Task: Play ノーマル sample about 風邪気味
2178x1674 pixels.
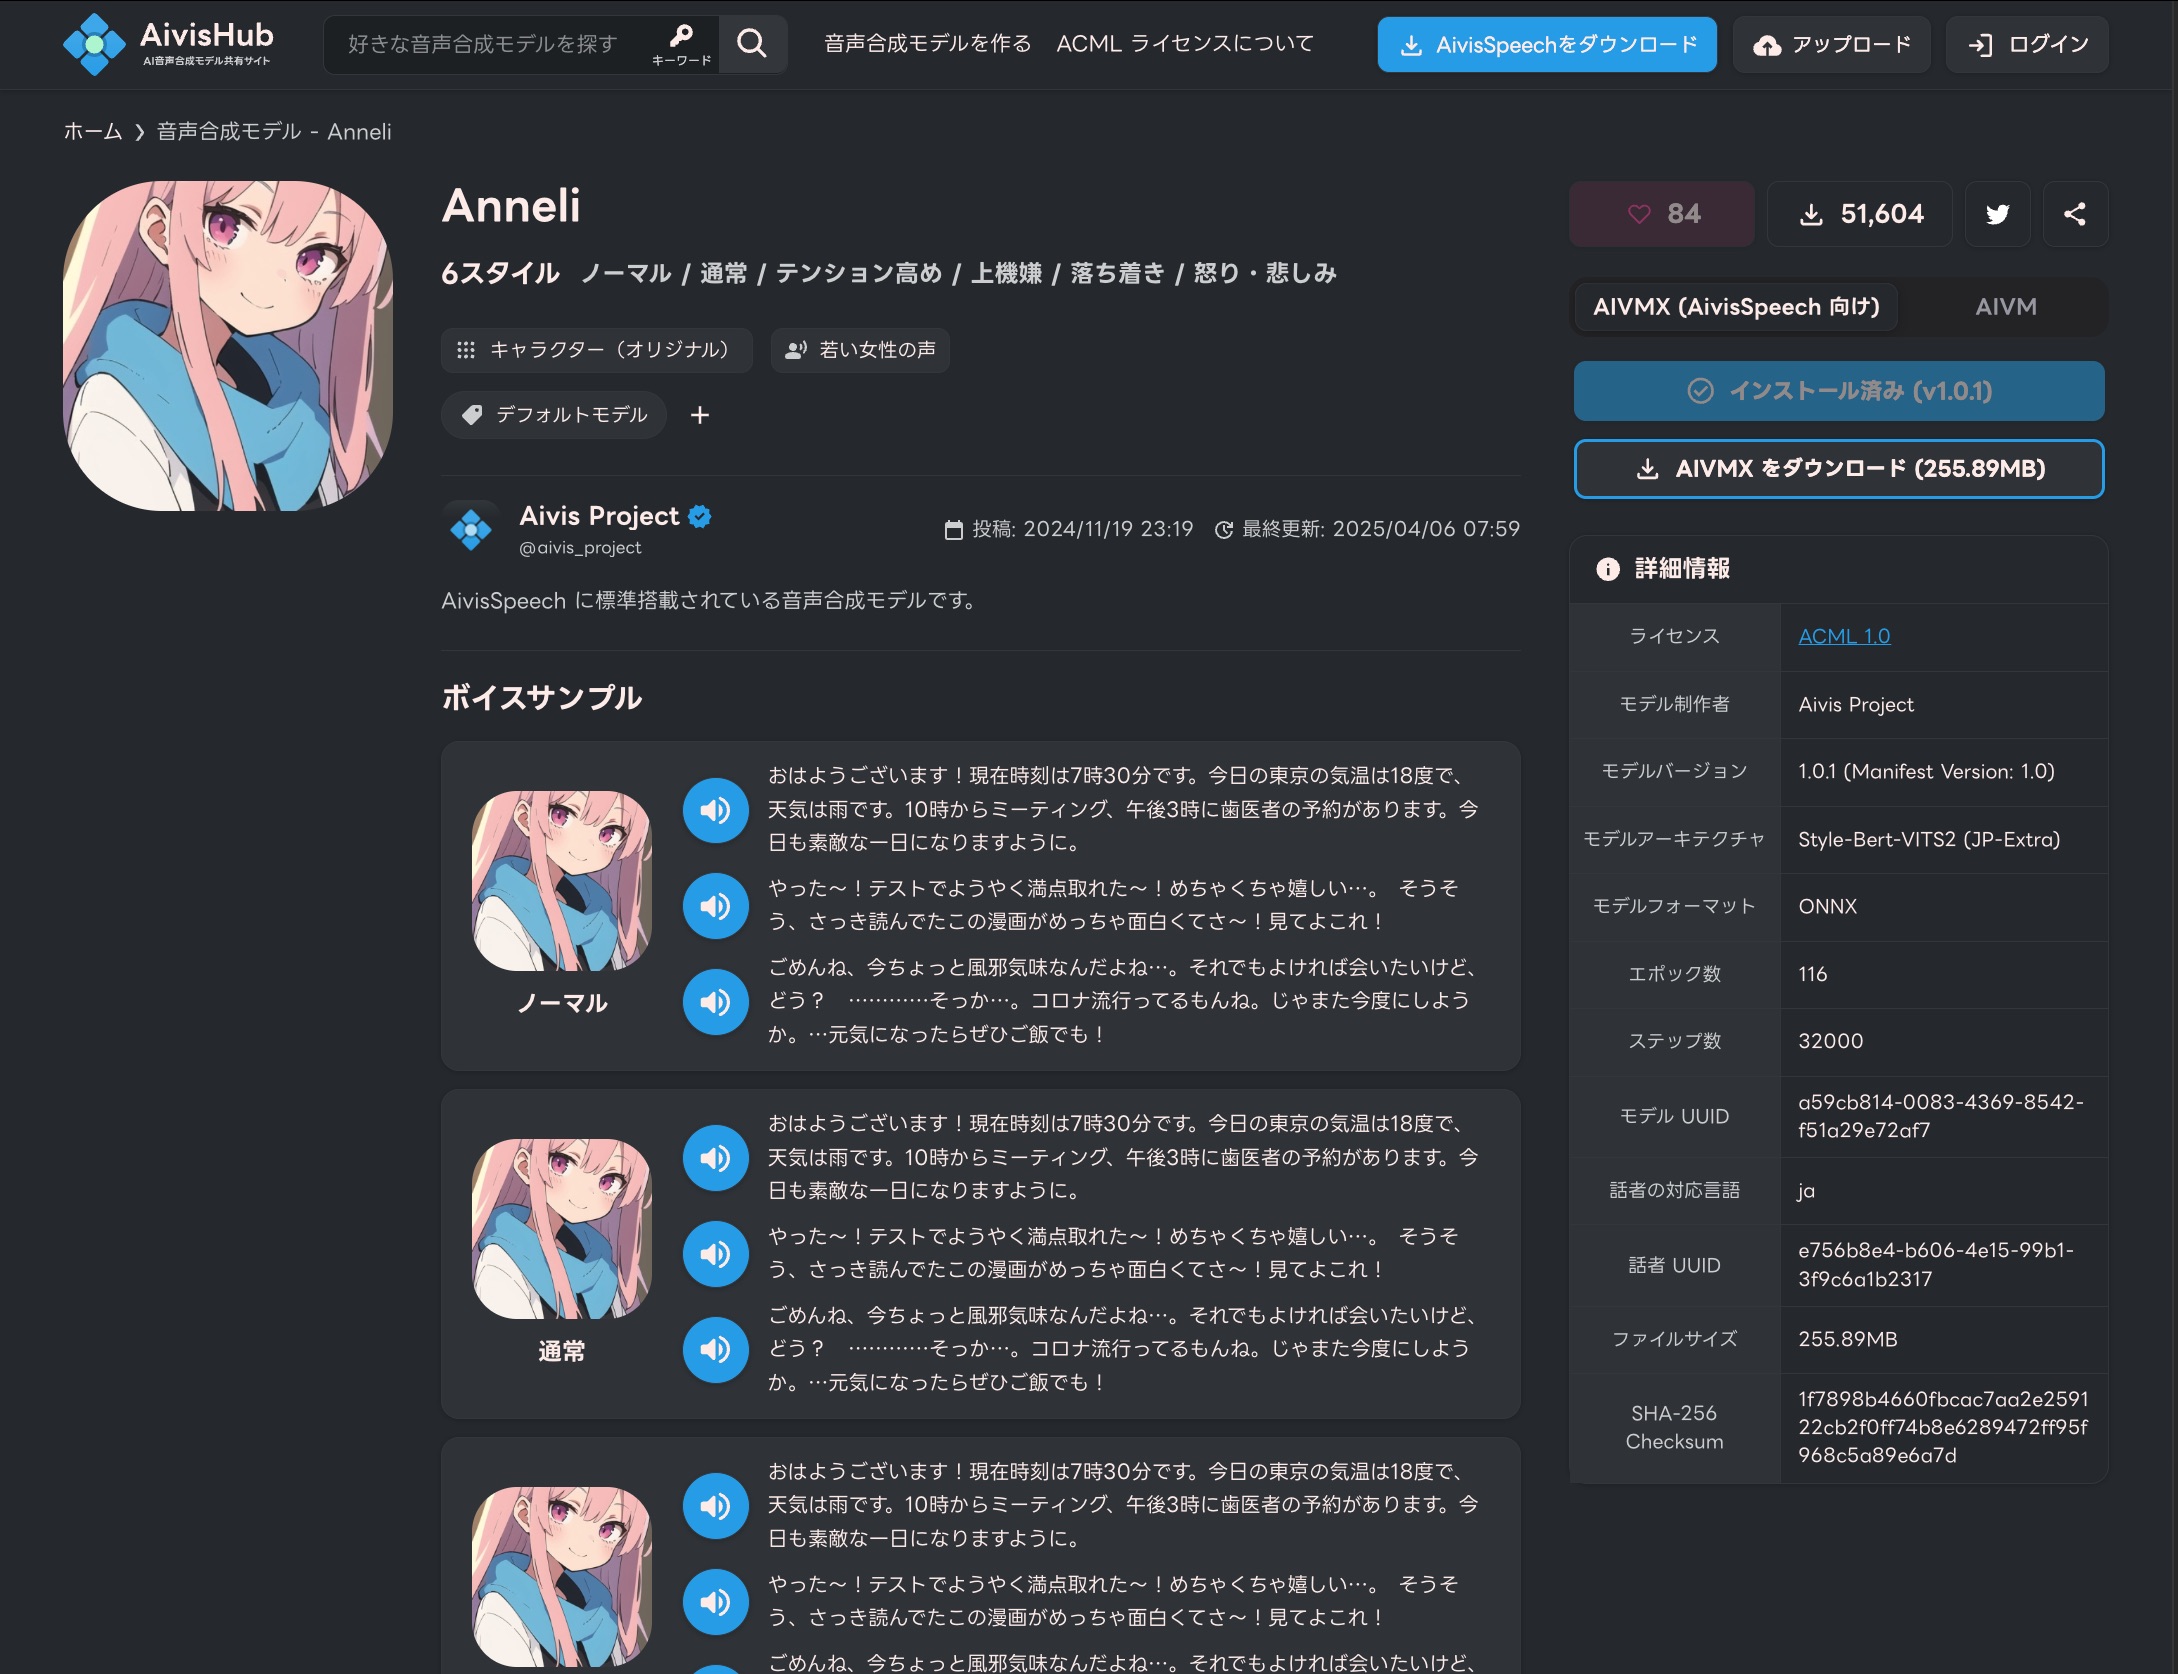Action: pyautogui.click(x=716, y=1001)
